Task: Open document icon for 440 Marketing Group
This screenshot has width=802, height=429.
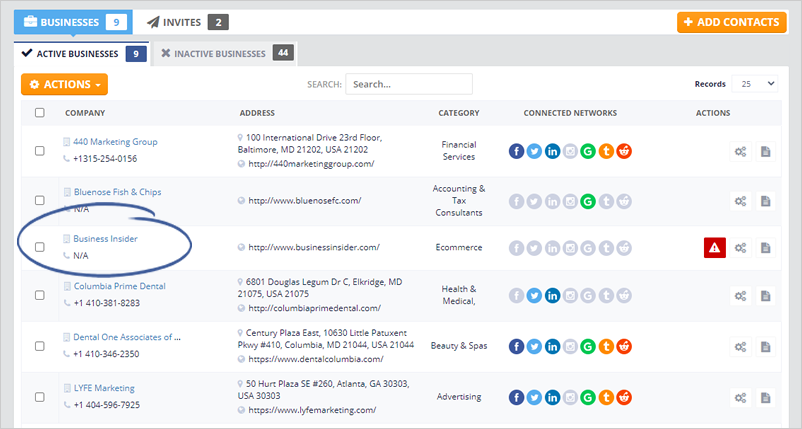Action: pyautogui.click(x=765, y=151)
